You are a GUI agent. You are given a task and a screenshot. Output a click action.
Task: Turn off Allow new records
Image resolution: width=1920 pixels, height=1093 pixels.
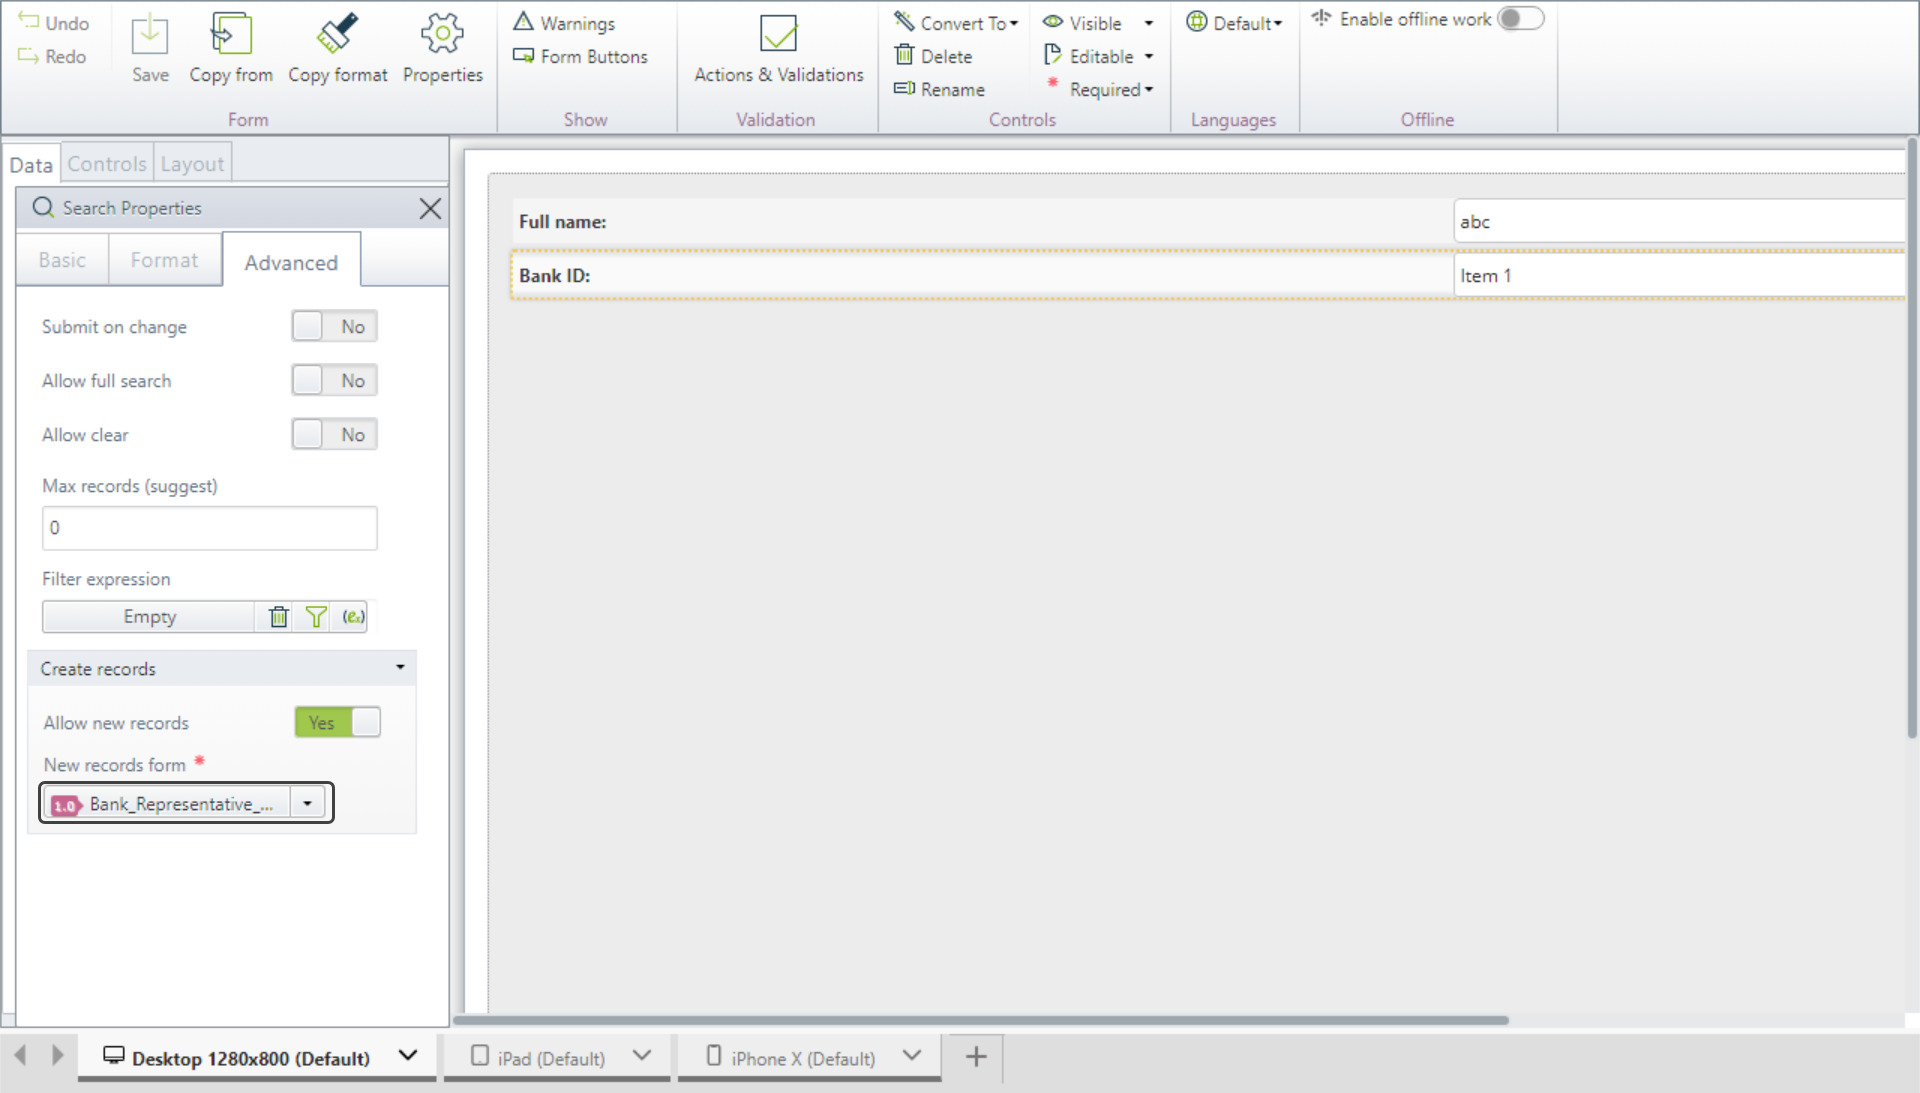337,722
